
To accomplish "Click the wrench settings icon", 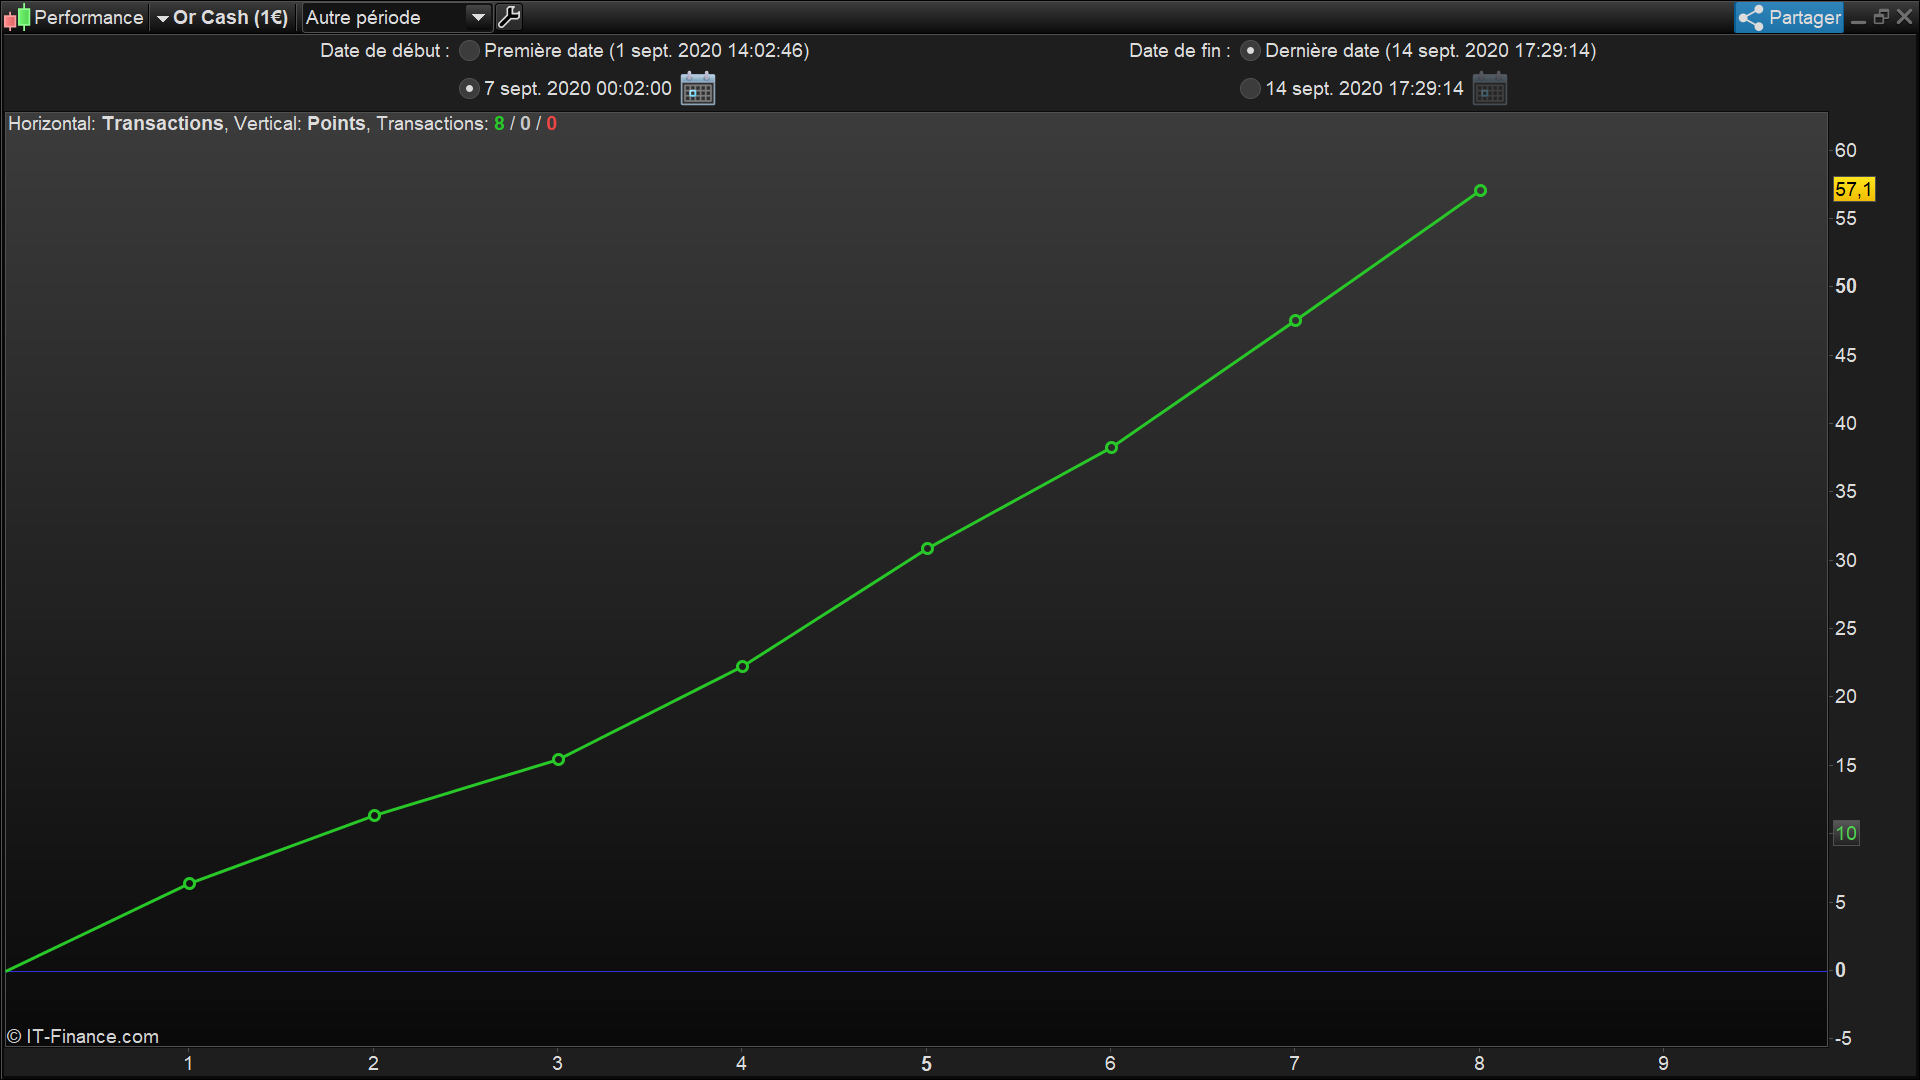I will tap(509, 17).
